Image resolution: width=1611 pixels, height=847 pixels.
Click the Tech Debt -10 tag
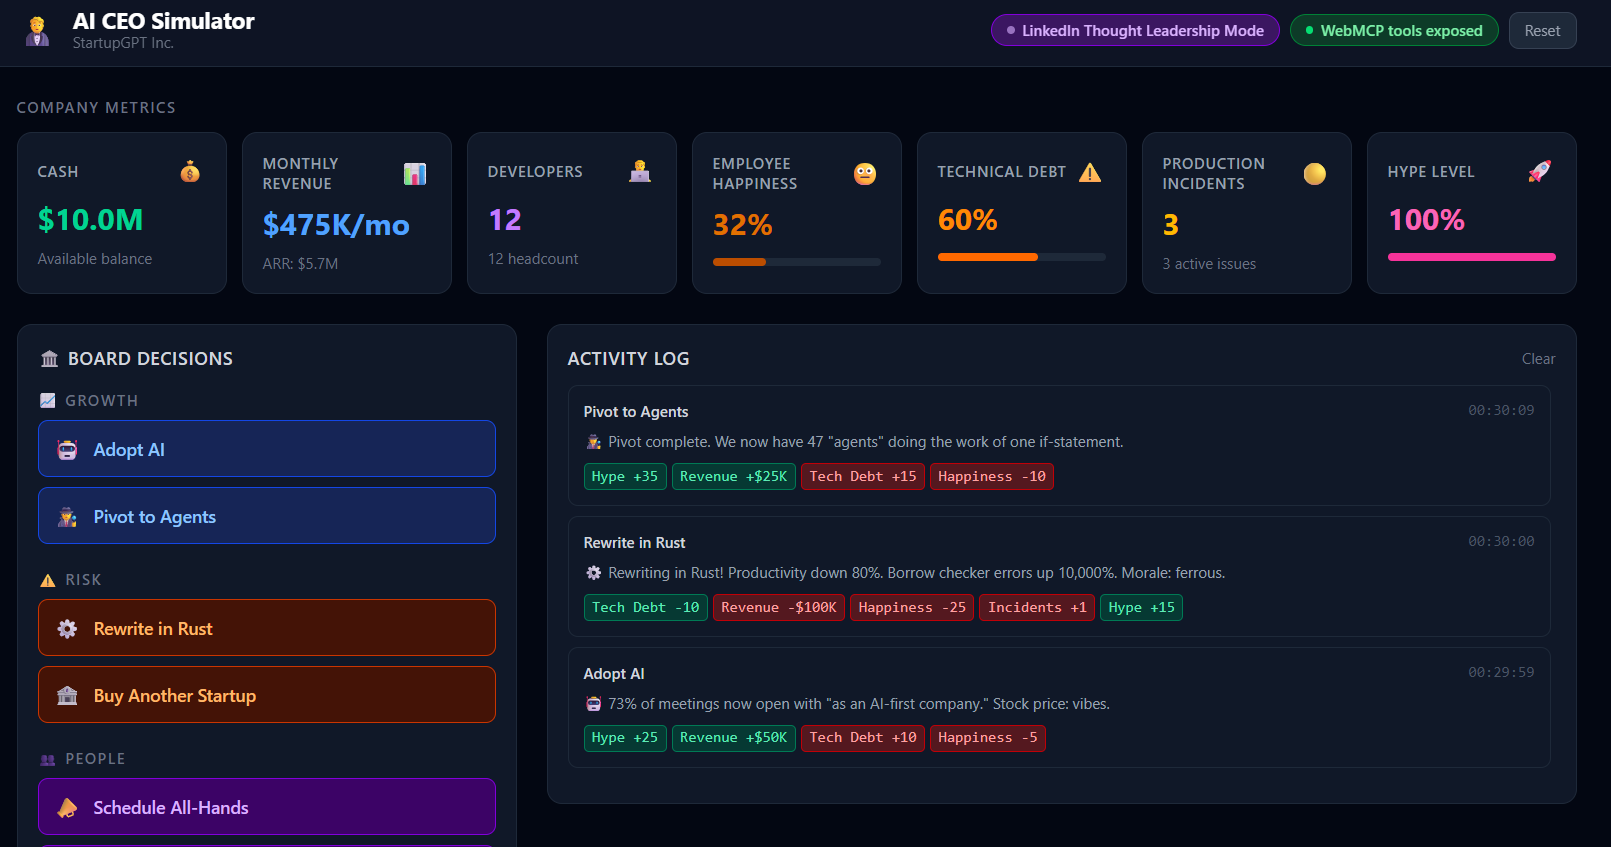(646, 608)
